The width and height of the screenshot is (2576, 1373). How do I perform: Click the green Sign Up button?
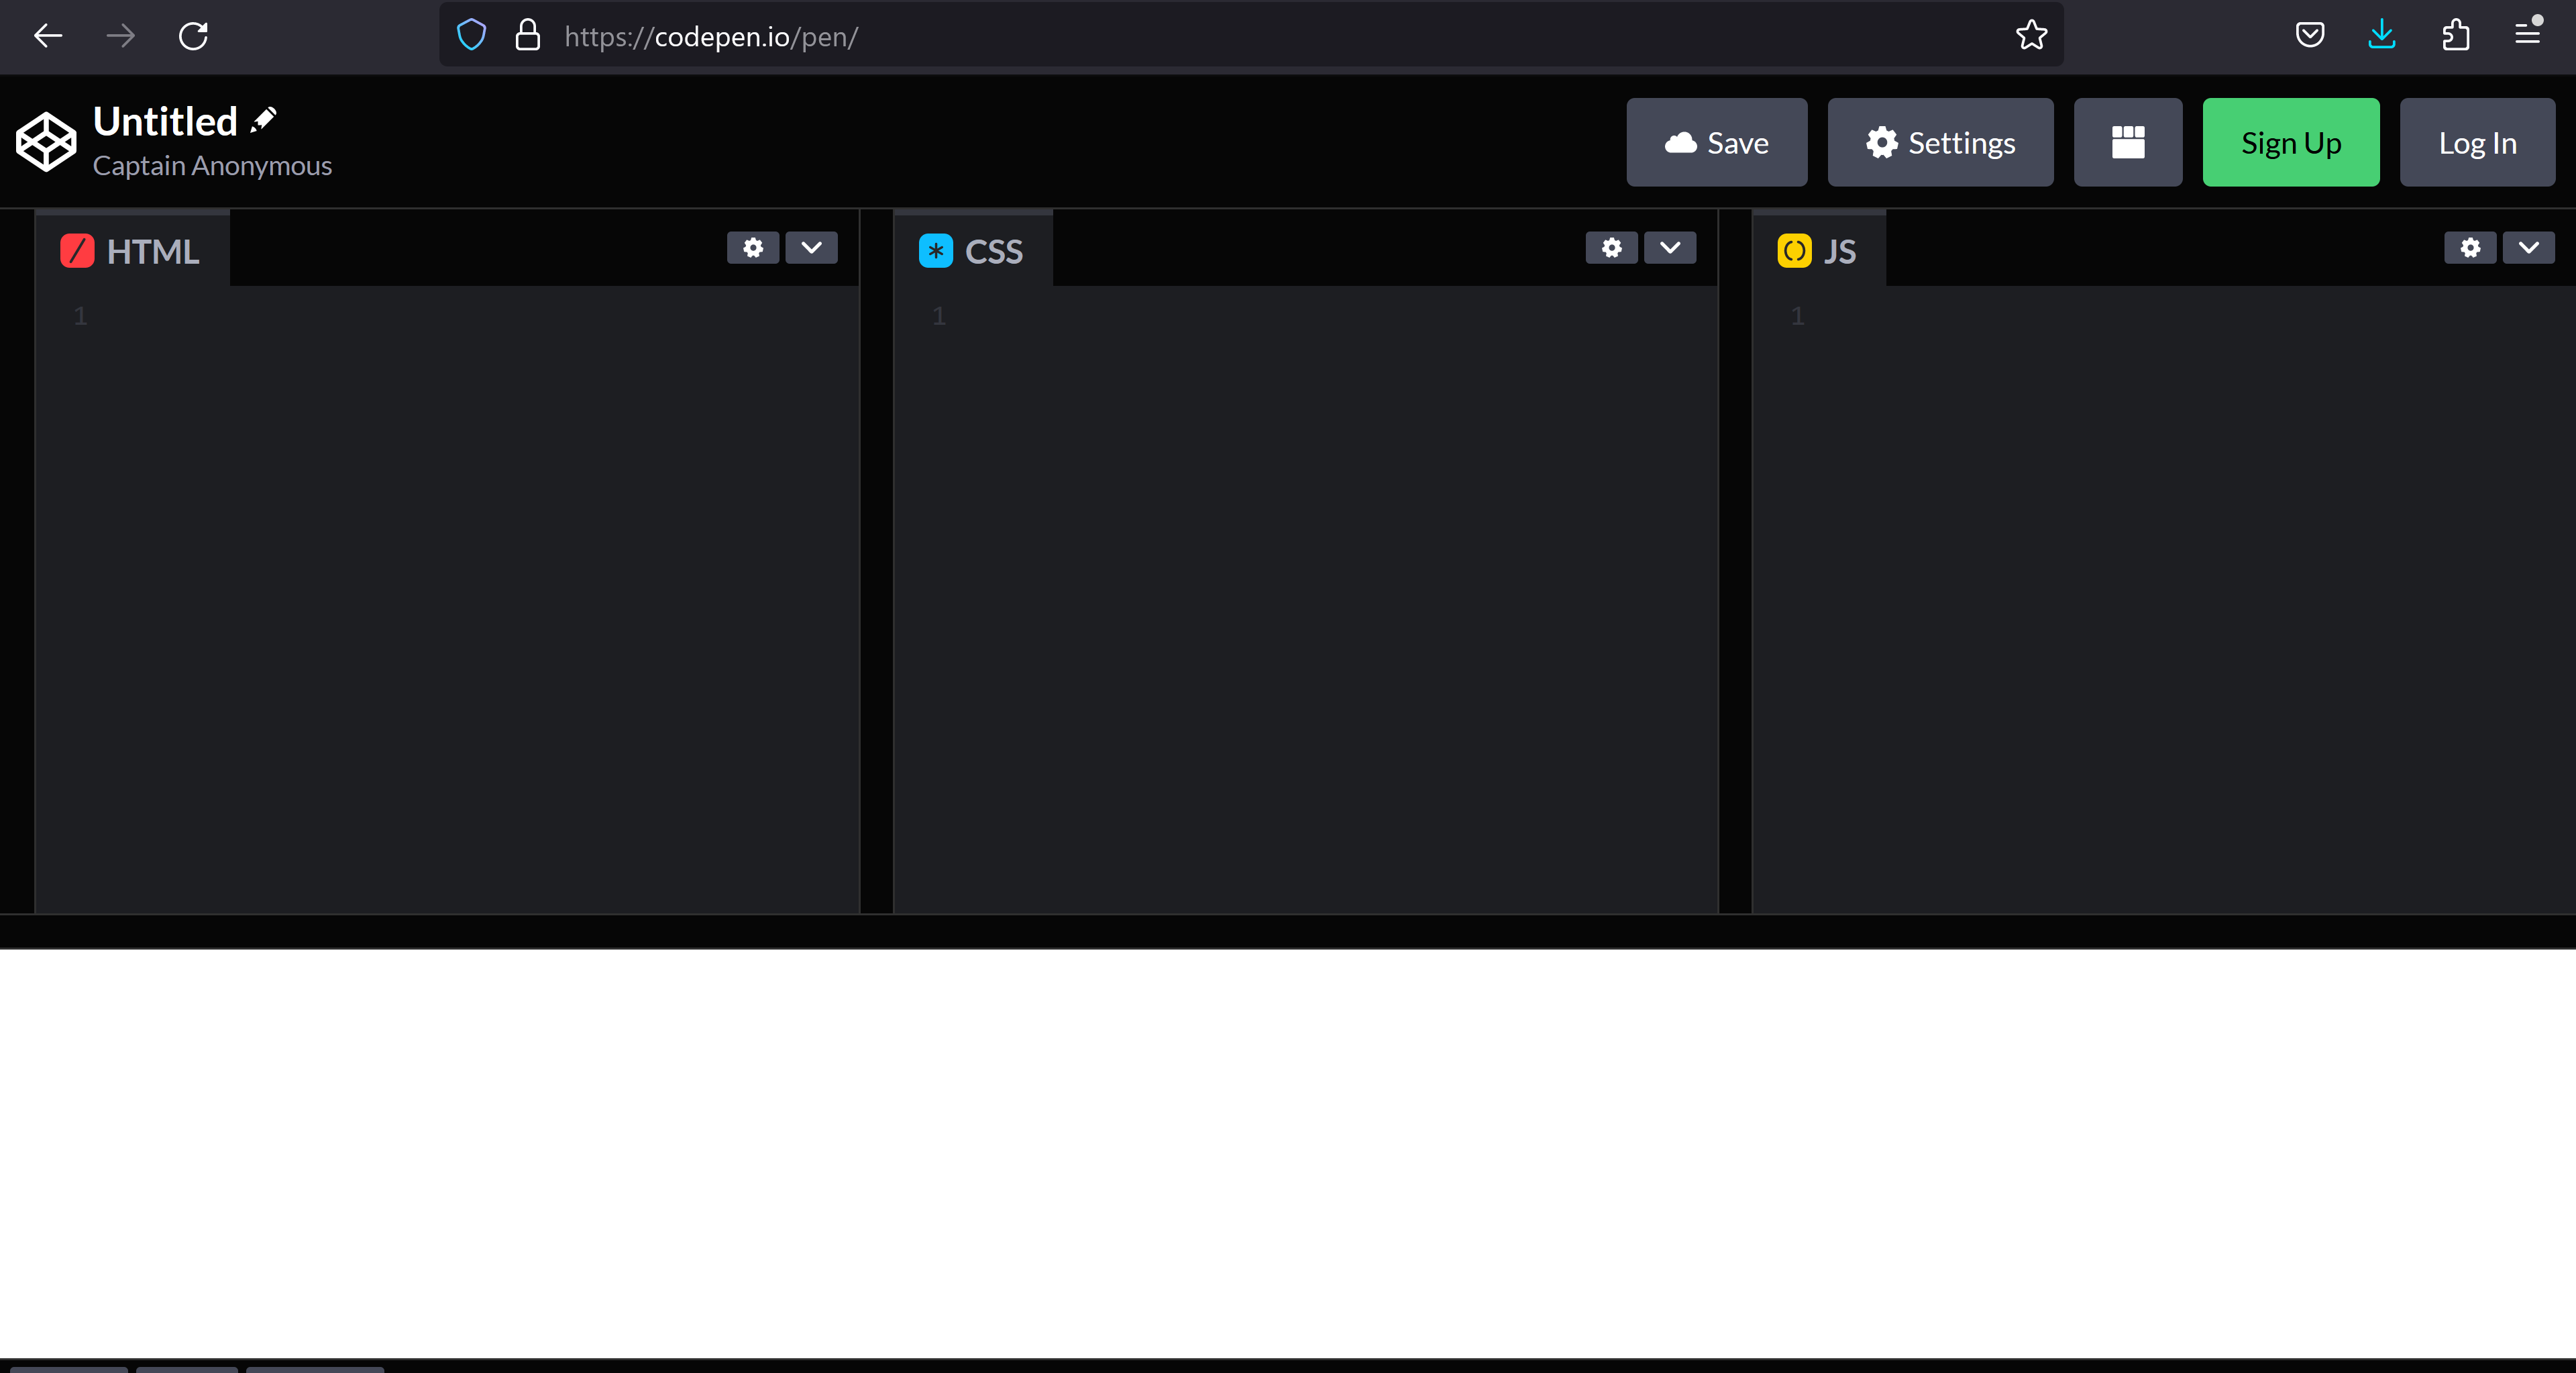(2290, 143)
